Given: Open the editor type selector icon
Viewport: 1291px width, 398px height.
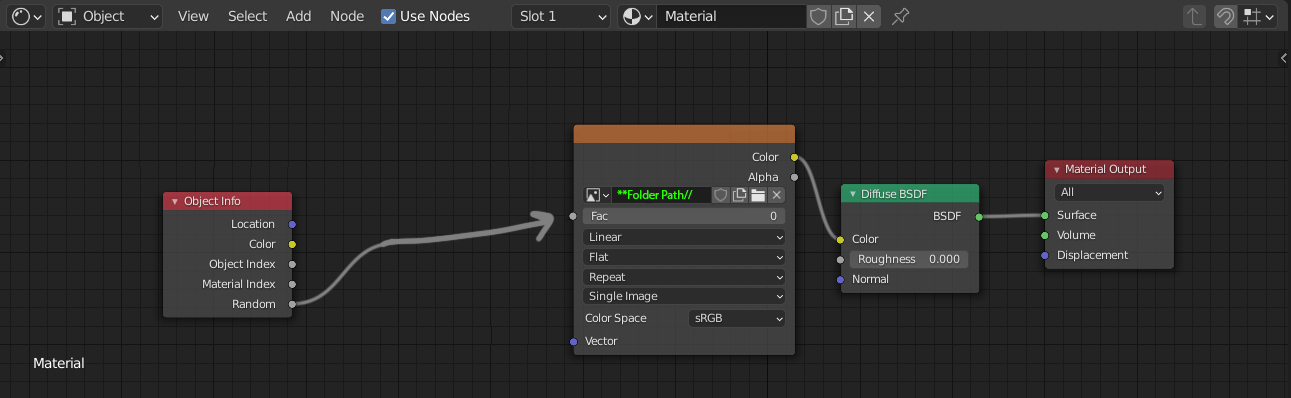Looking at the screenshot, I should (x=26, y=16).
